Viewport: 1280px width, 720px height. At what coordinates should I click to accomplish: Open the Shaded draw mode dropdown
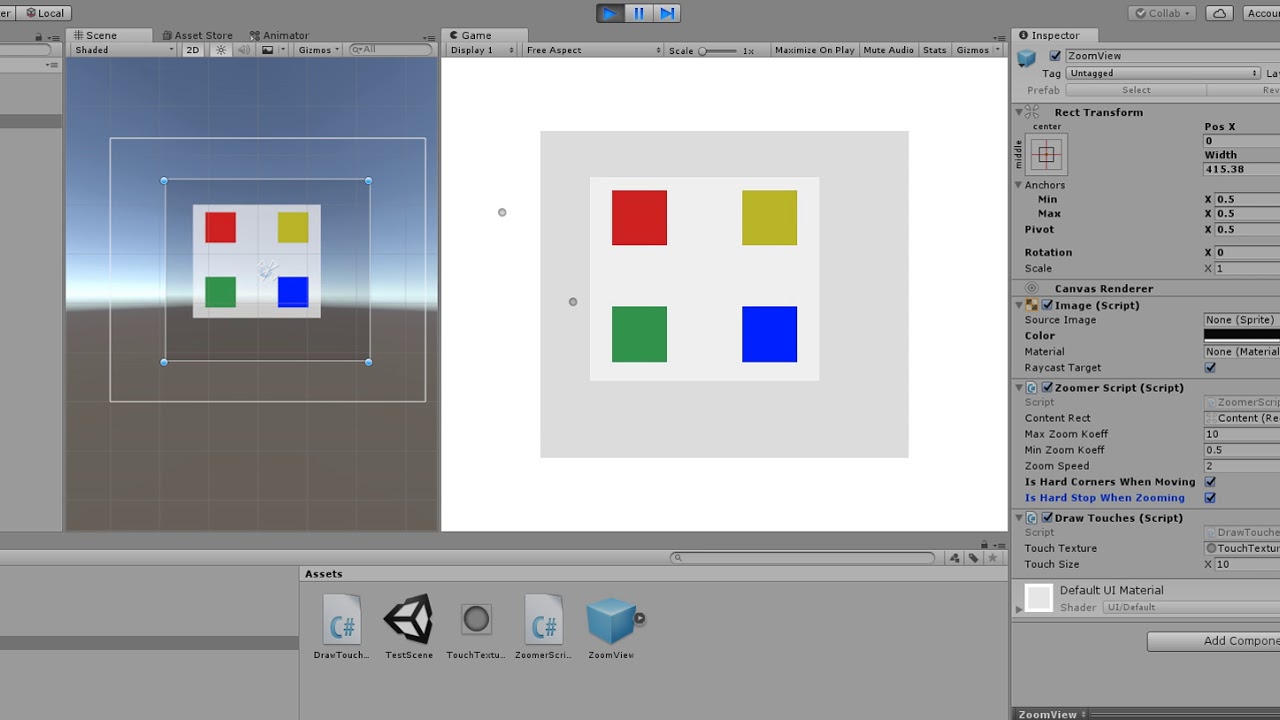pos(124,50)
